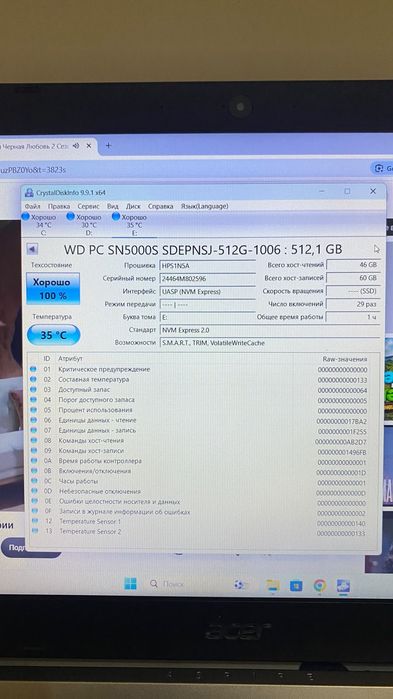Click the Буква тома field E:
Image resolution: width=393 pixels, height=699 pixels.
click(208, 317)
